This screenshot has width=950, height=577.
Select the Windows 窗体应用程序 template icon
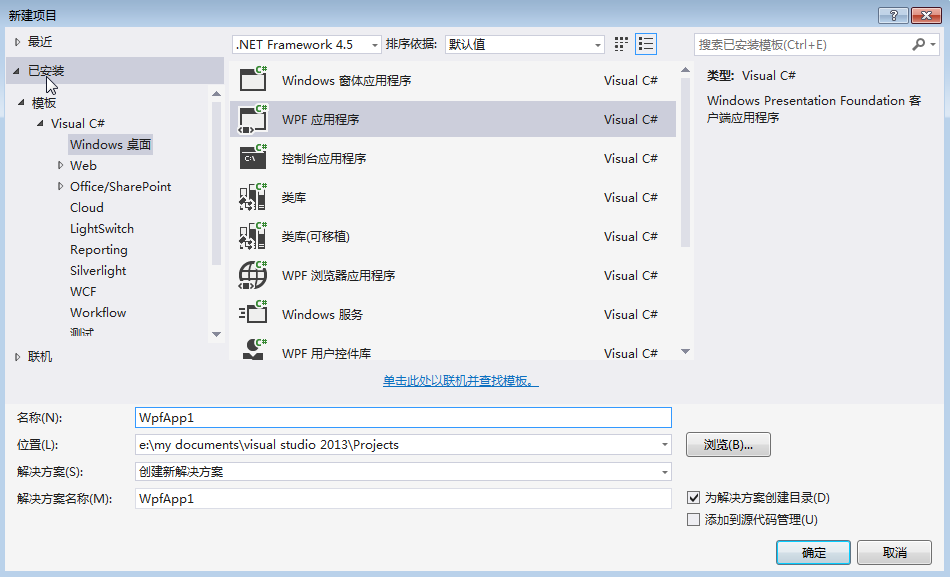point(253,80)
